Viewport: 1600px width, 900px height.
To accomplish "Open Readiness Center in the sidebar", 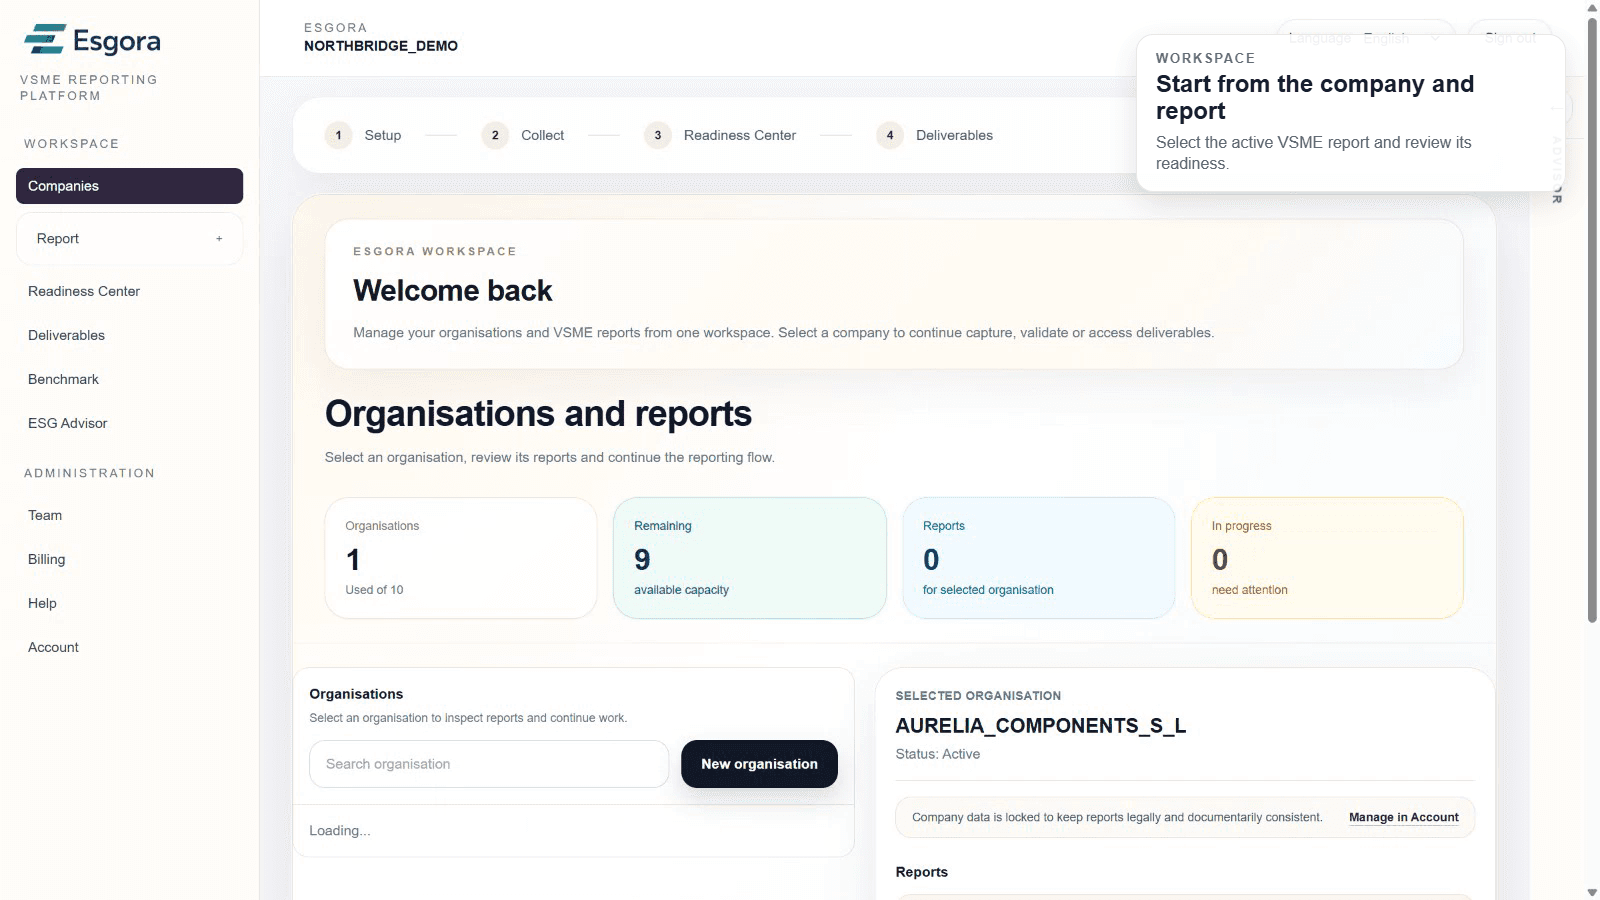I will coord(84,291).
